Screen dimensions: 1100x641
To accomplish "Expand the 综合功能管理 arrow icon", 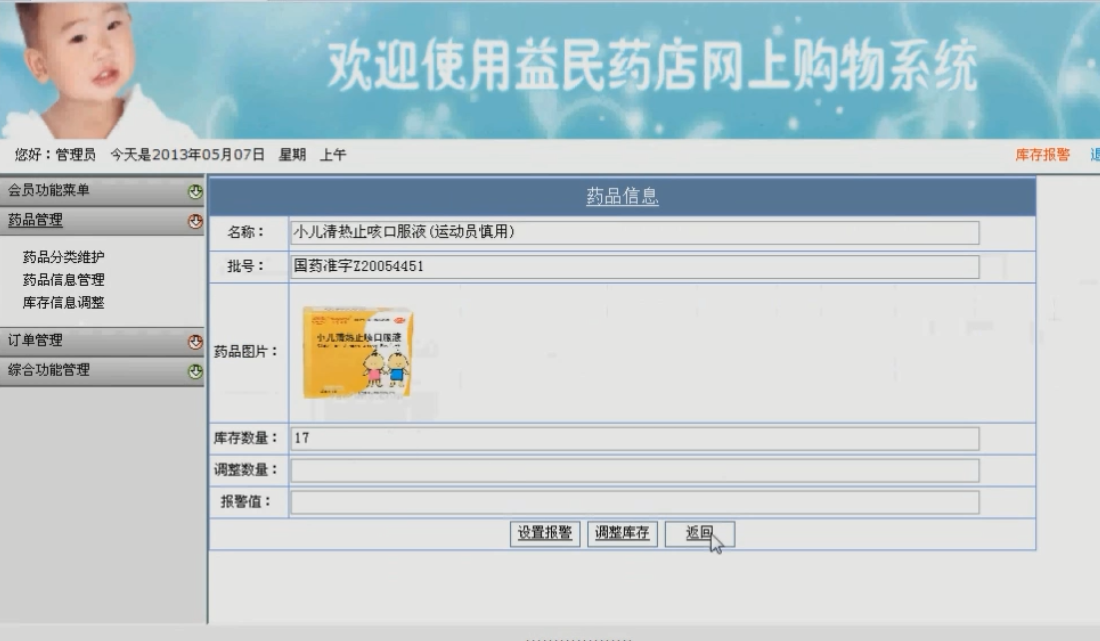I will [195, 372].
